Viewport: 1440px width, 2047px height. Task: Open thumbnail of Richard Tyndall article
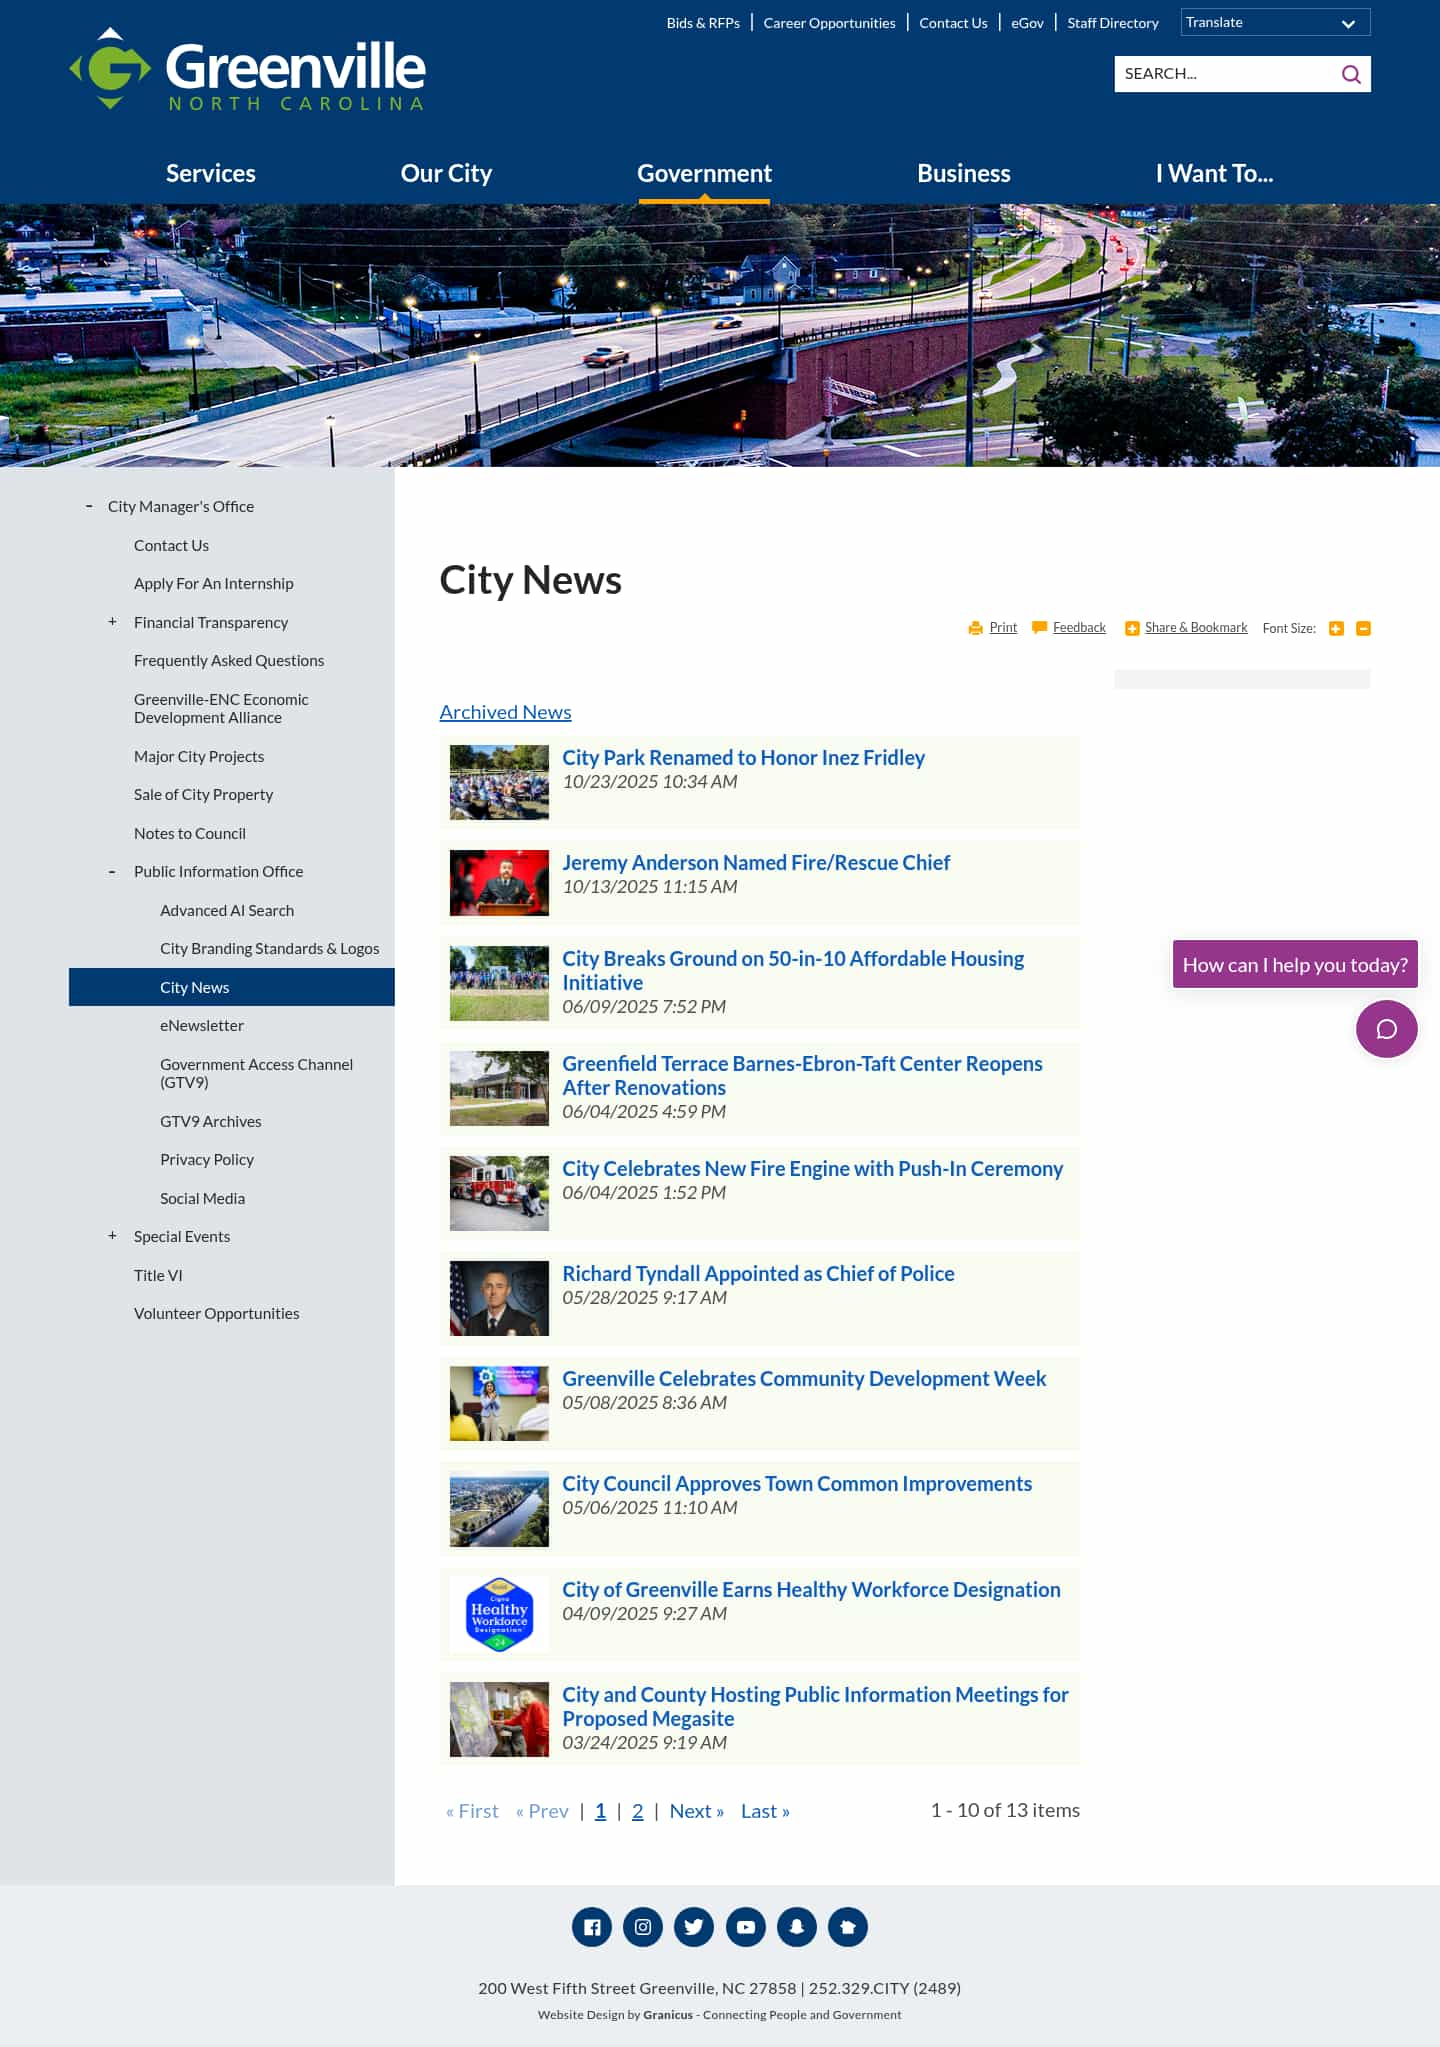pyautogui.click(x=499, y=1298)
